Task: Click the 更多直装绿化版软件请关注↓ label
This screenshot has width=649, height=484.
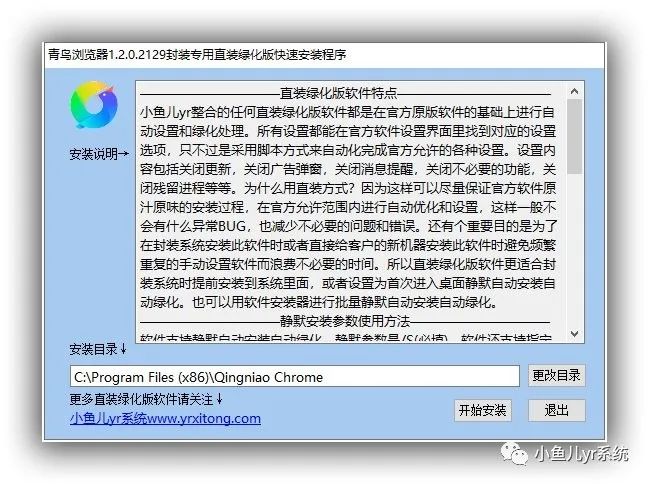Action: (146, 399)
